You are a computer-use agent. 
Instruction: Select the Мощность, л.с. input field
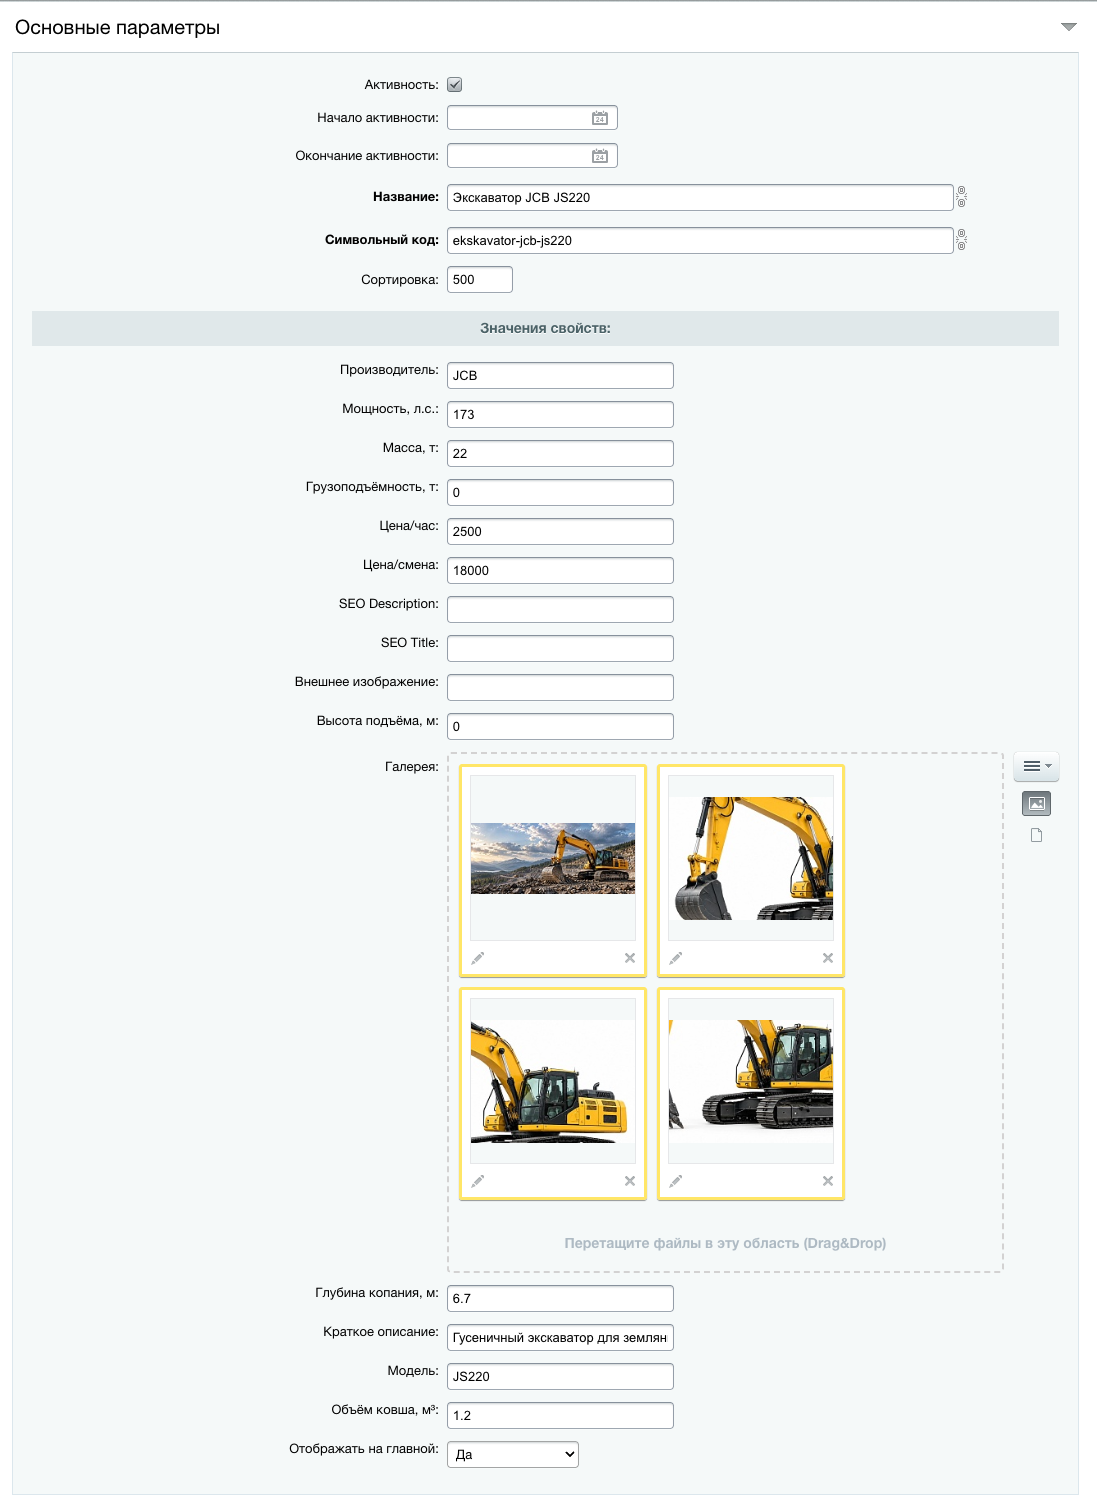tap(560, 414)
